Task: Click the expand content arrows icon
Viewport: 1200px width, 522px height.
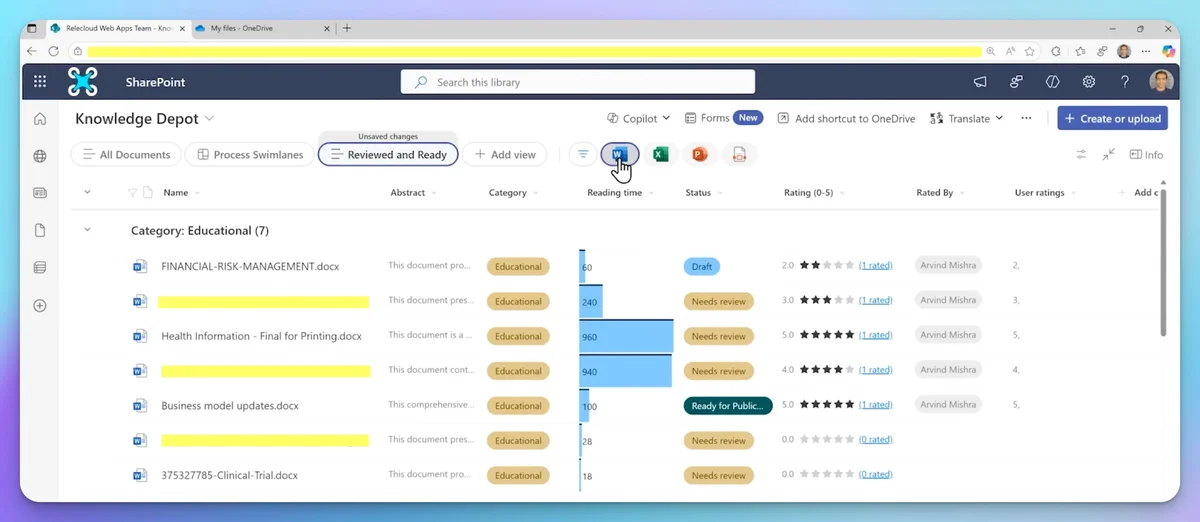Action: tap(1109, 155)
